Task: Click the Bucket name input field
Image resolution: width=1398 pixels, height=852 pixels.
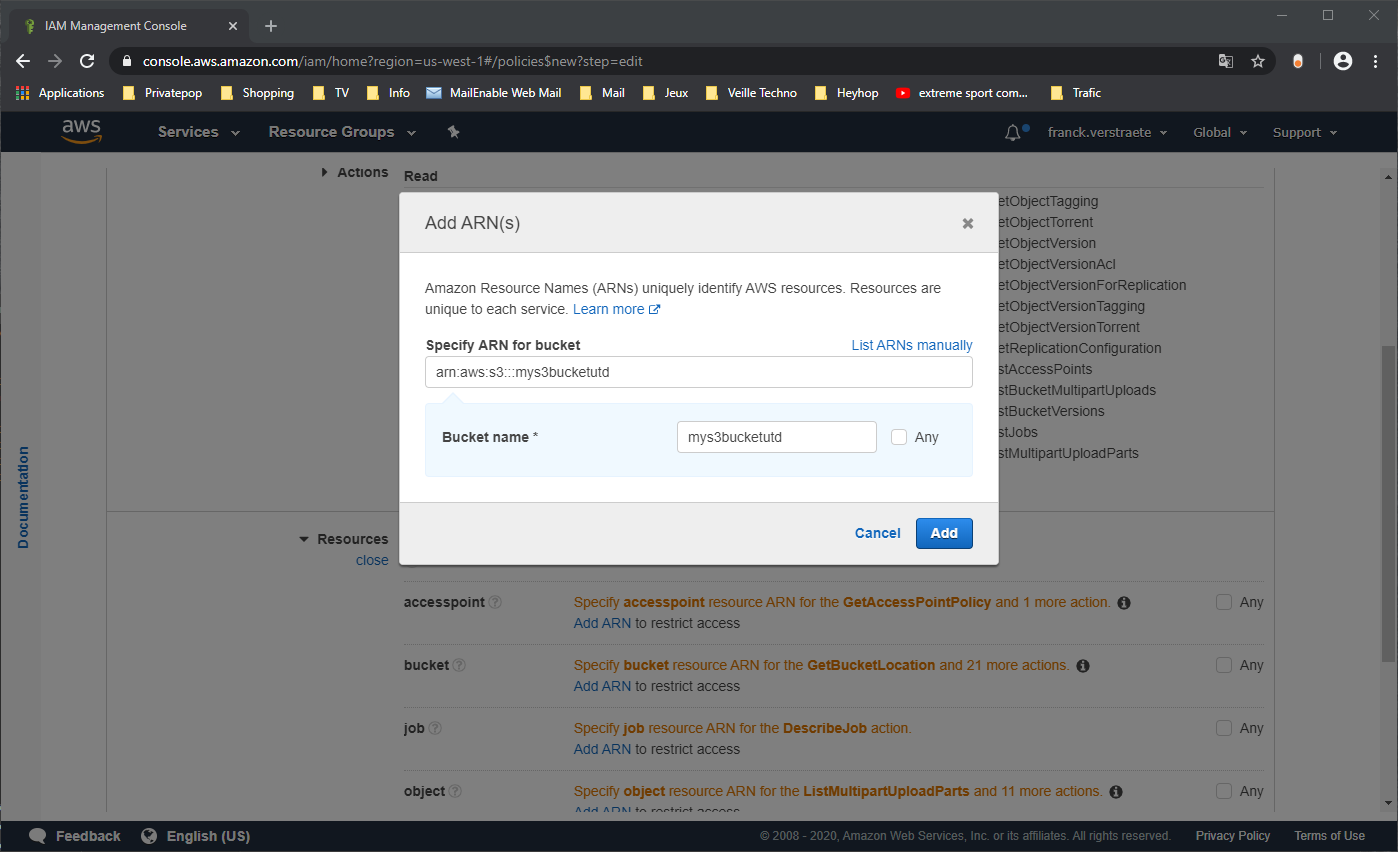Action: 777,437
